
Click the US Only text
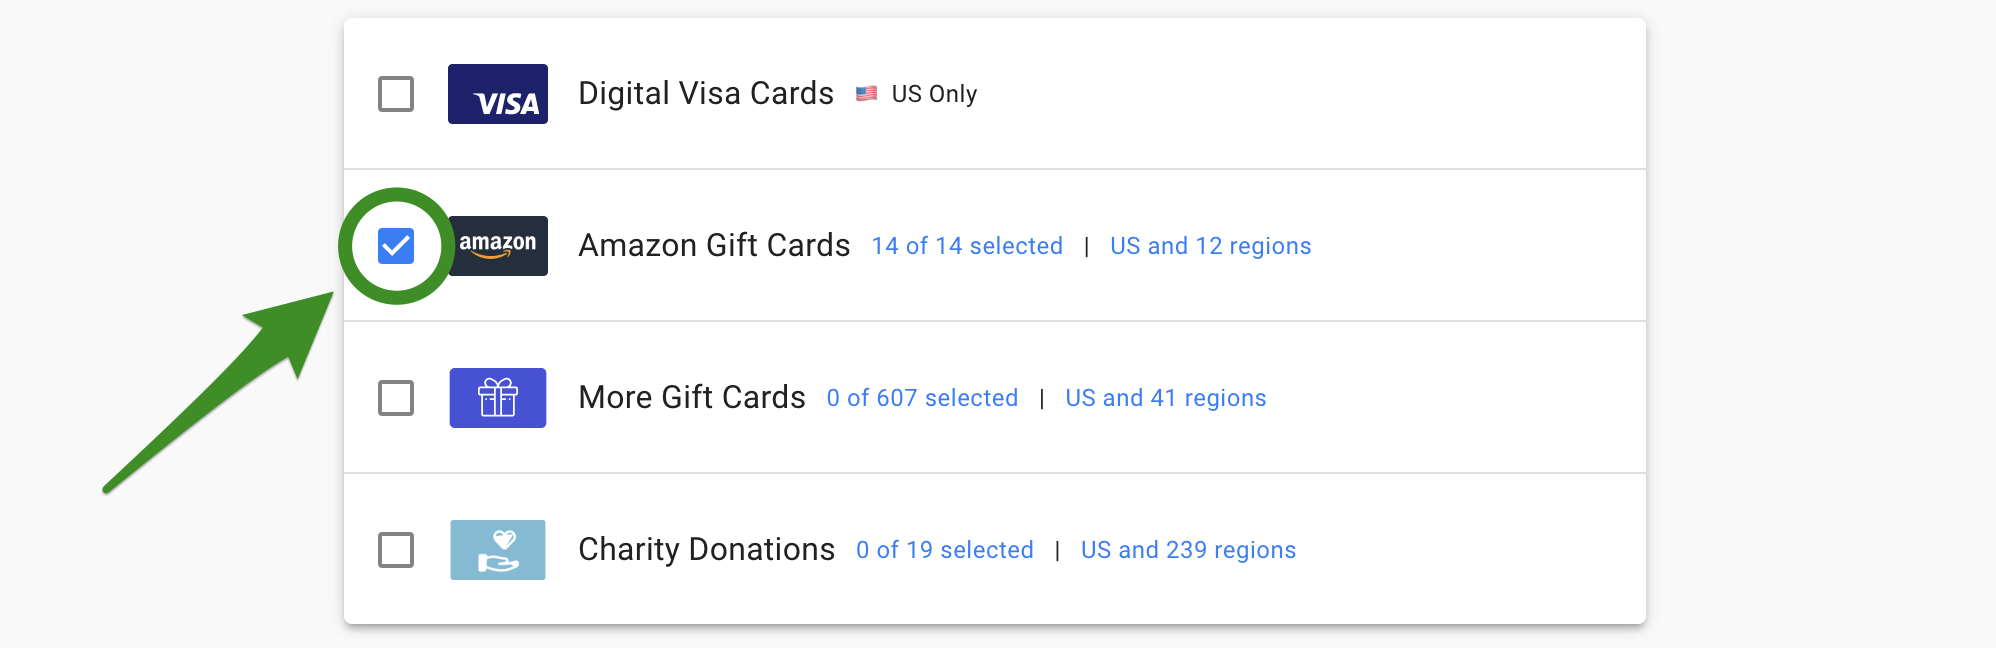click(x=934, y=94)
